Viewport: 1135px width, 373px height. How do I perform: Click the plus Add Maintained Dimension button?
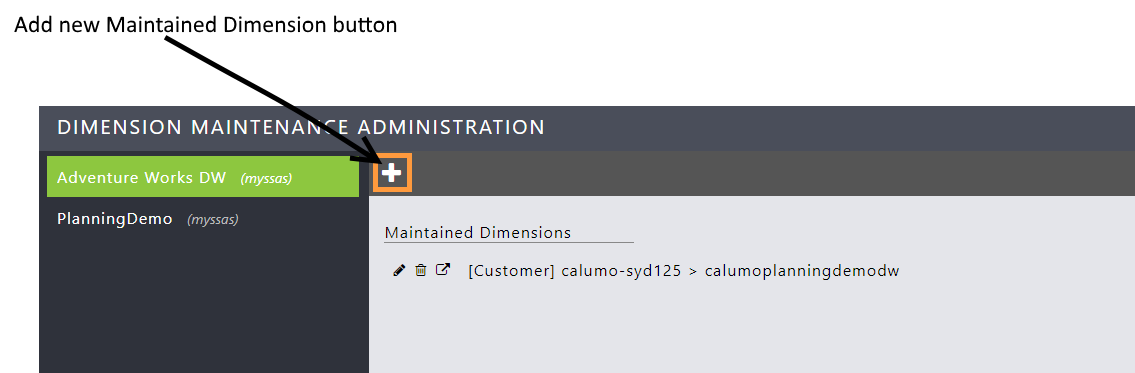392,172
